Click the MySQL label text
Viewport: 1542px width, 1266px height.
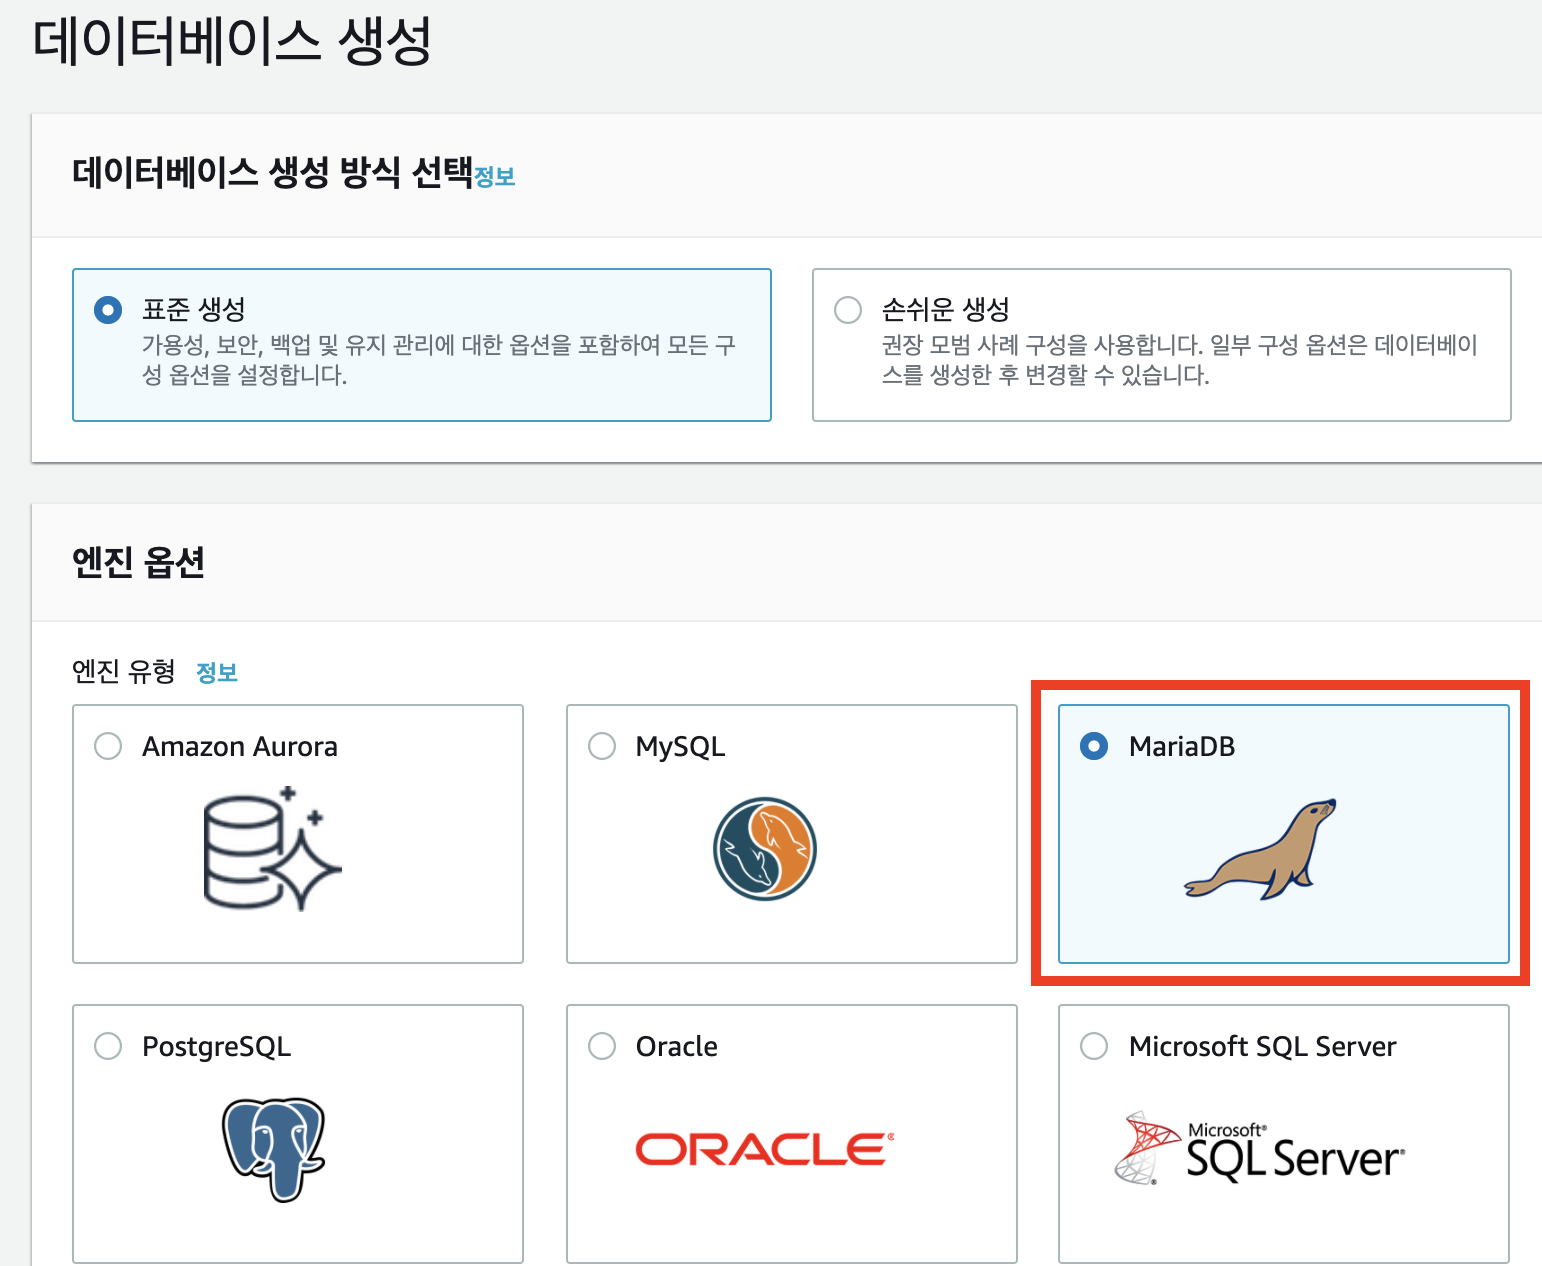pyautogui.click(x=681, y=747)
